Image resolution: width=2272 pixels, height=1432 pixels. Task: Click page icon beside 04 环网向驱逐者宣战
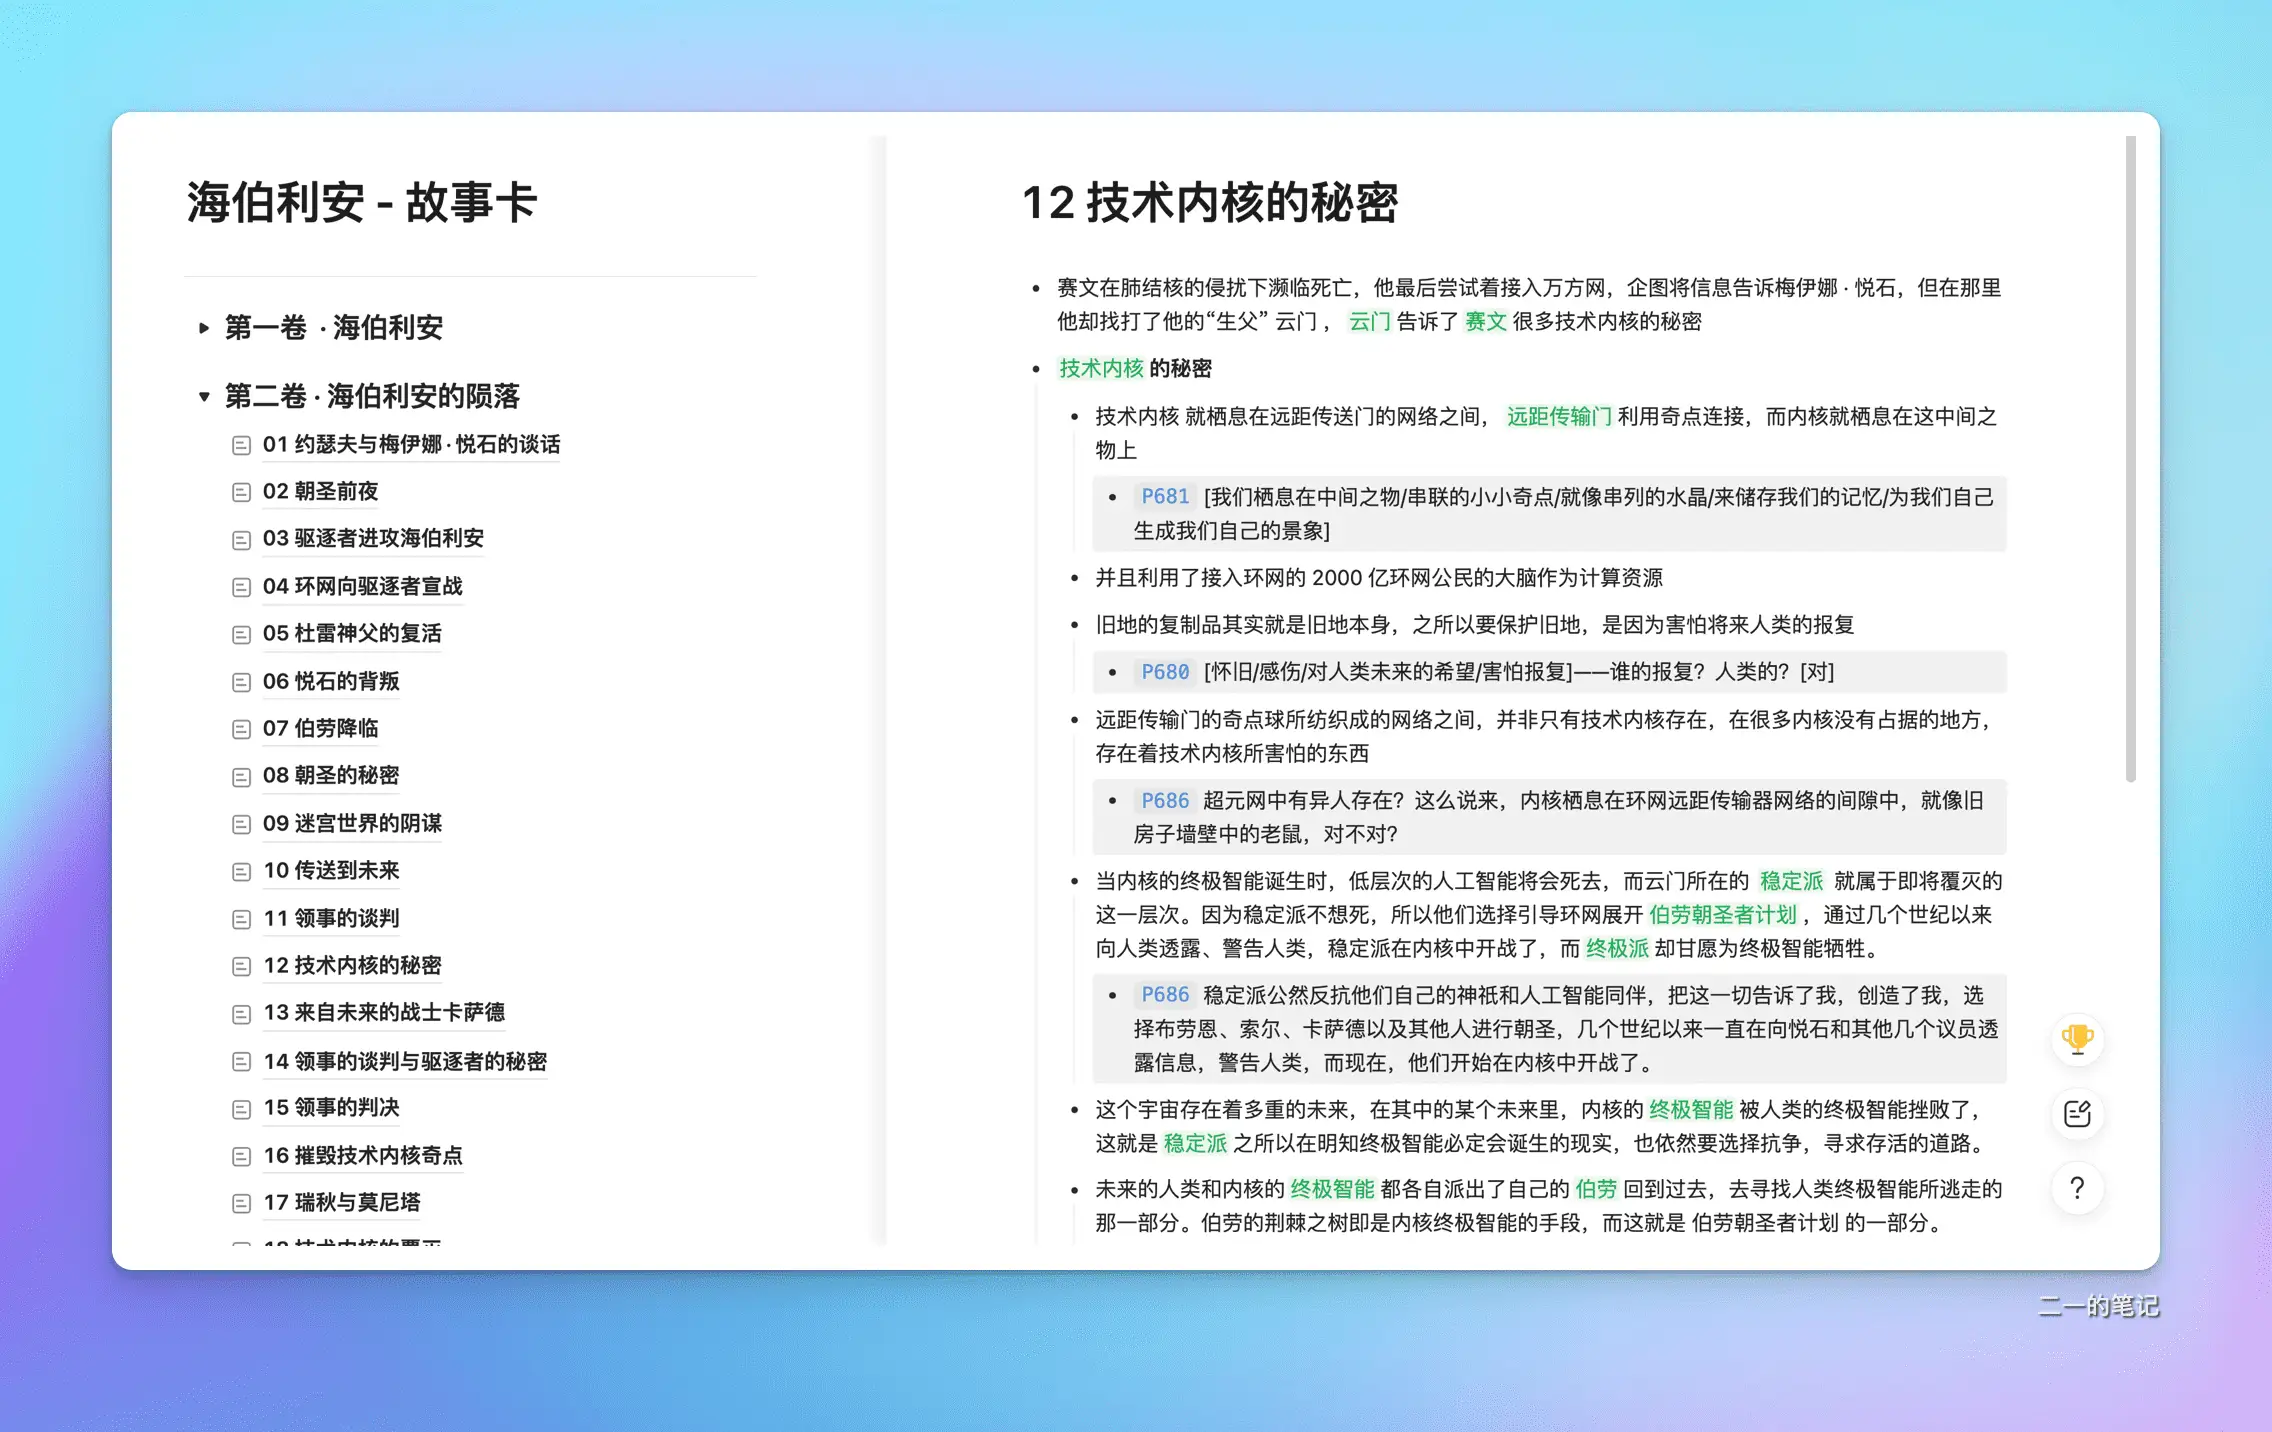(x=241, y=587)
